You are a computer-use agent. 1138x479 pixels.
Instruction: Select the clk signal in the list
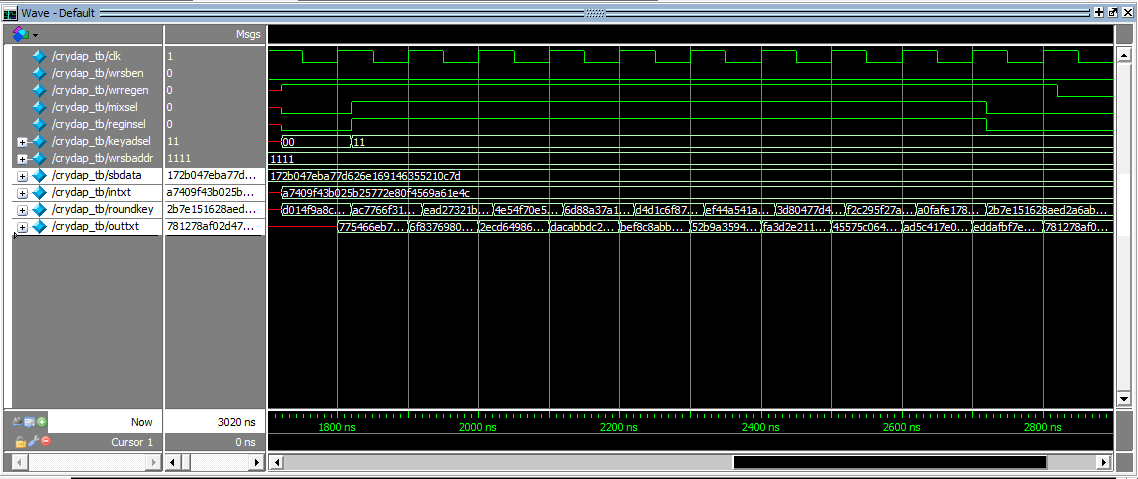[86, 56]
